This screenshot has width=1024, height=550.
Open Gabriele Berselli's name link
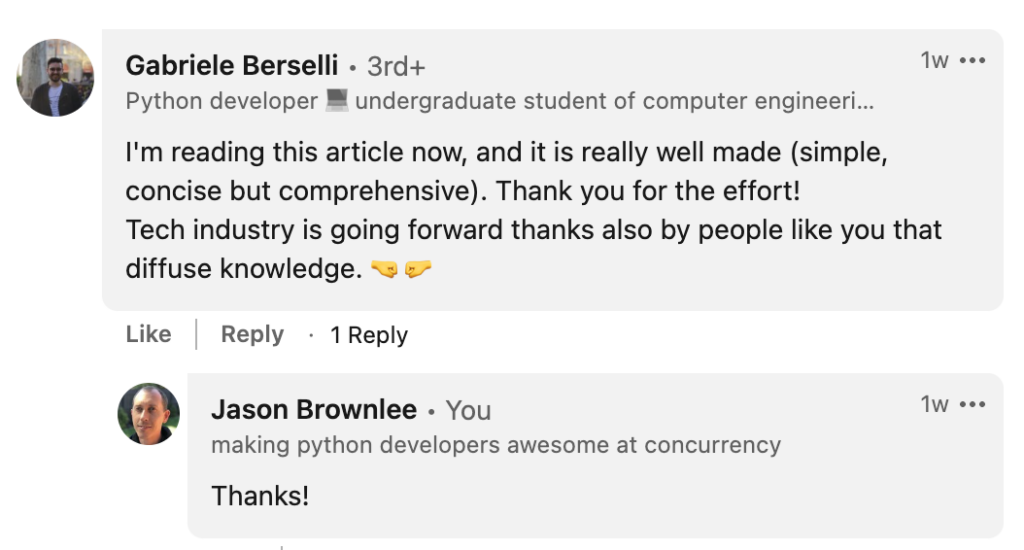pos(232,66)
